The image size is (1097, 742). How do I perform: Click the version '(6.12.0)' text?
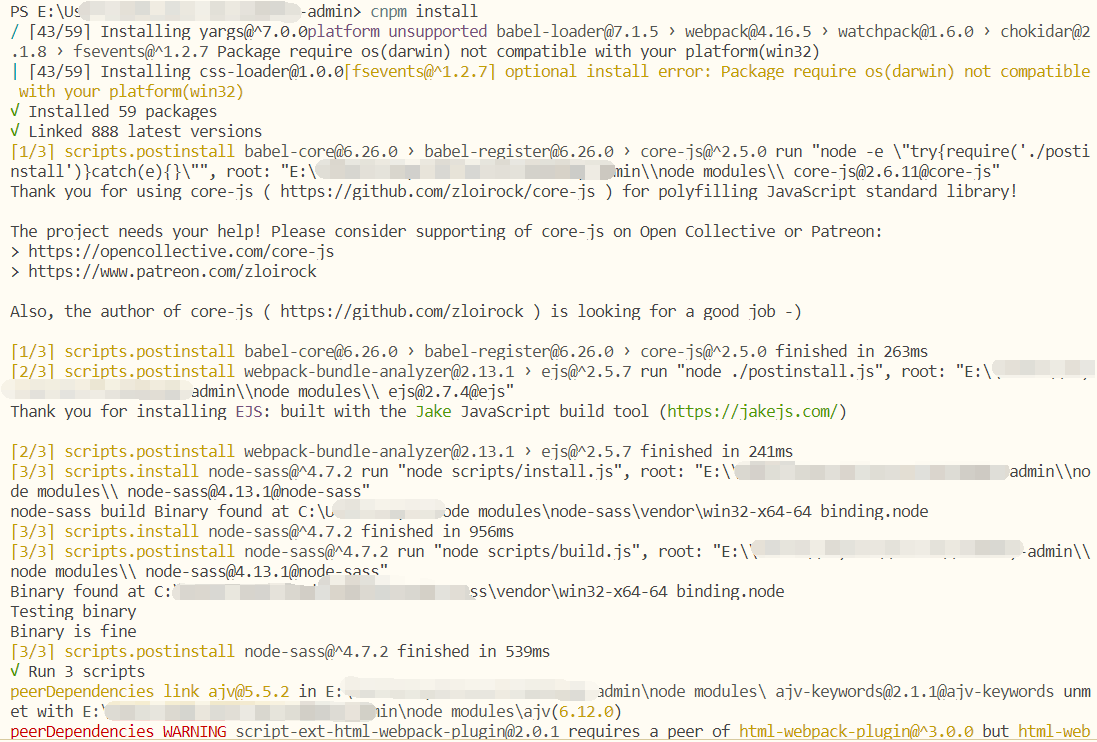586,712
